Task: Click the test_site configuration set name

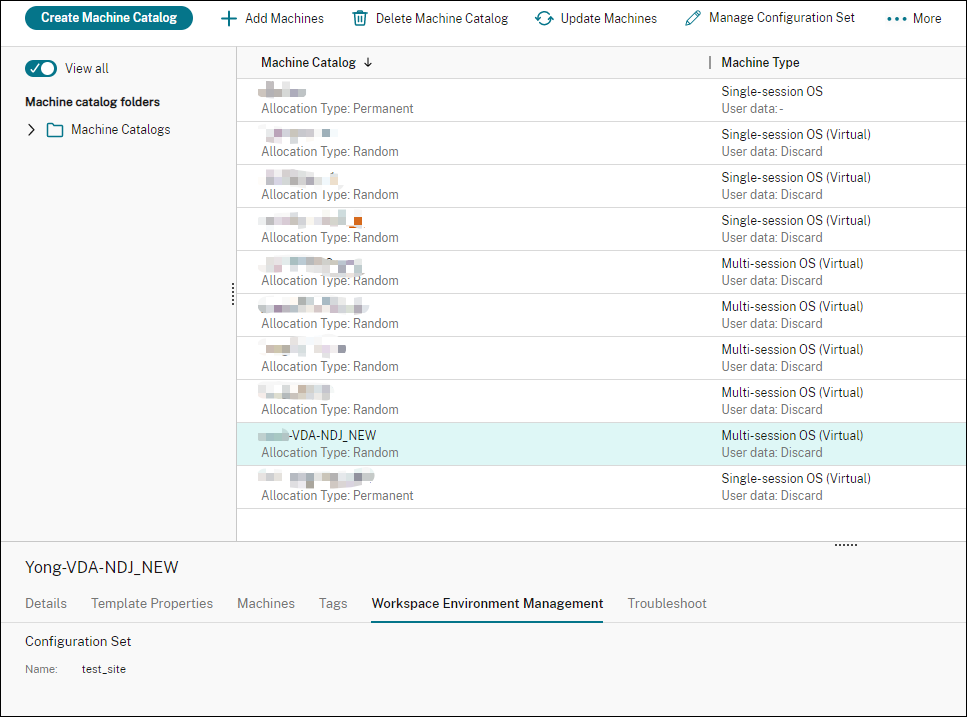Action: click(104, 669)
